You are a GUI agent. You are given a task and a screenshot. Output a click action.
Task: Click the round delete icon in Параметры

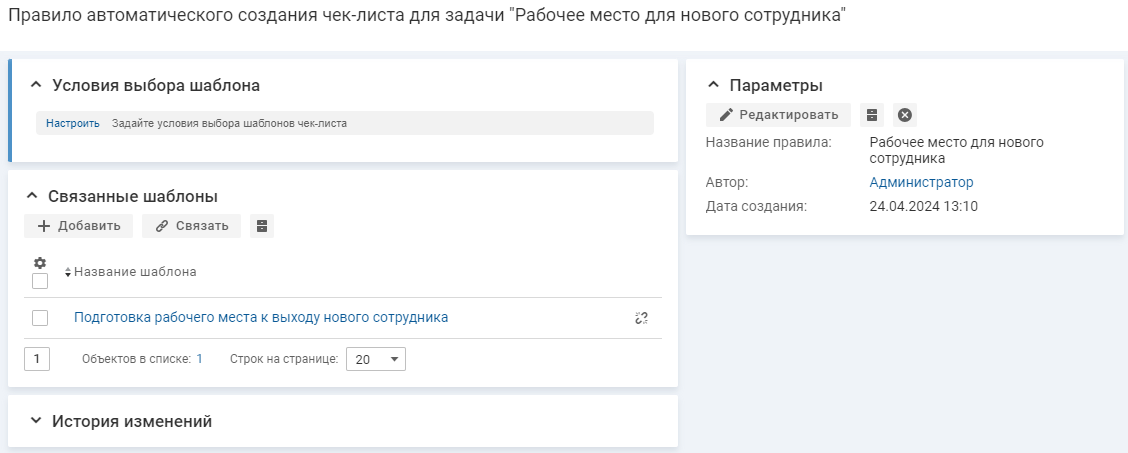[904, 115]
